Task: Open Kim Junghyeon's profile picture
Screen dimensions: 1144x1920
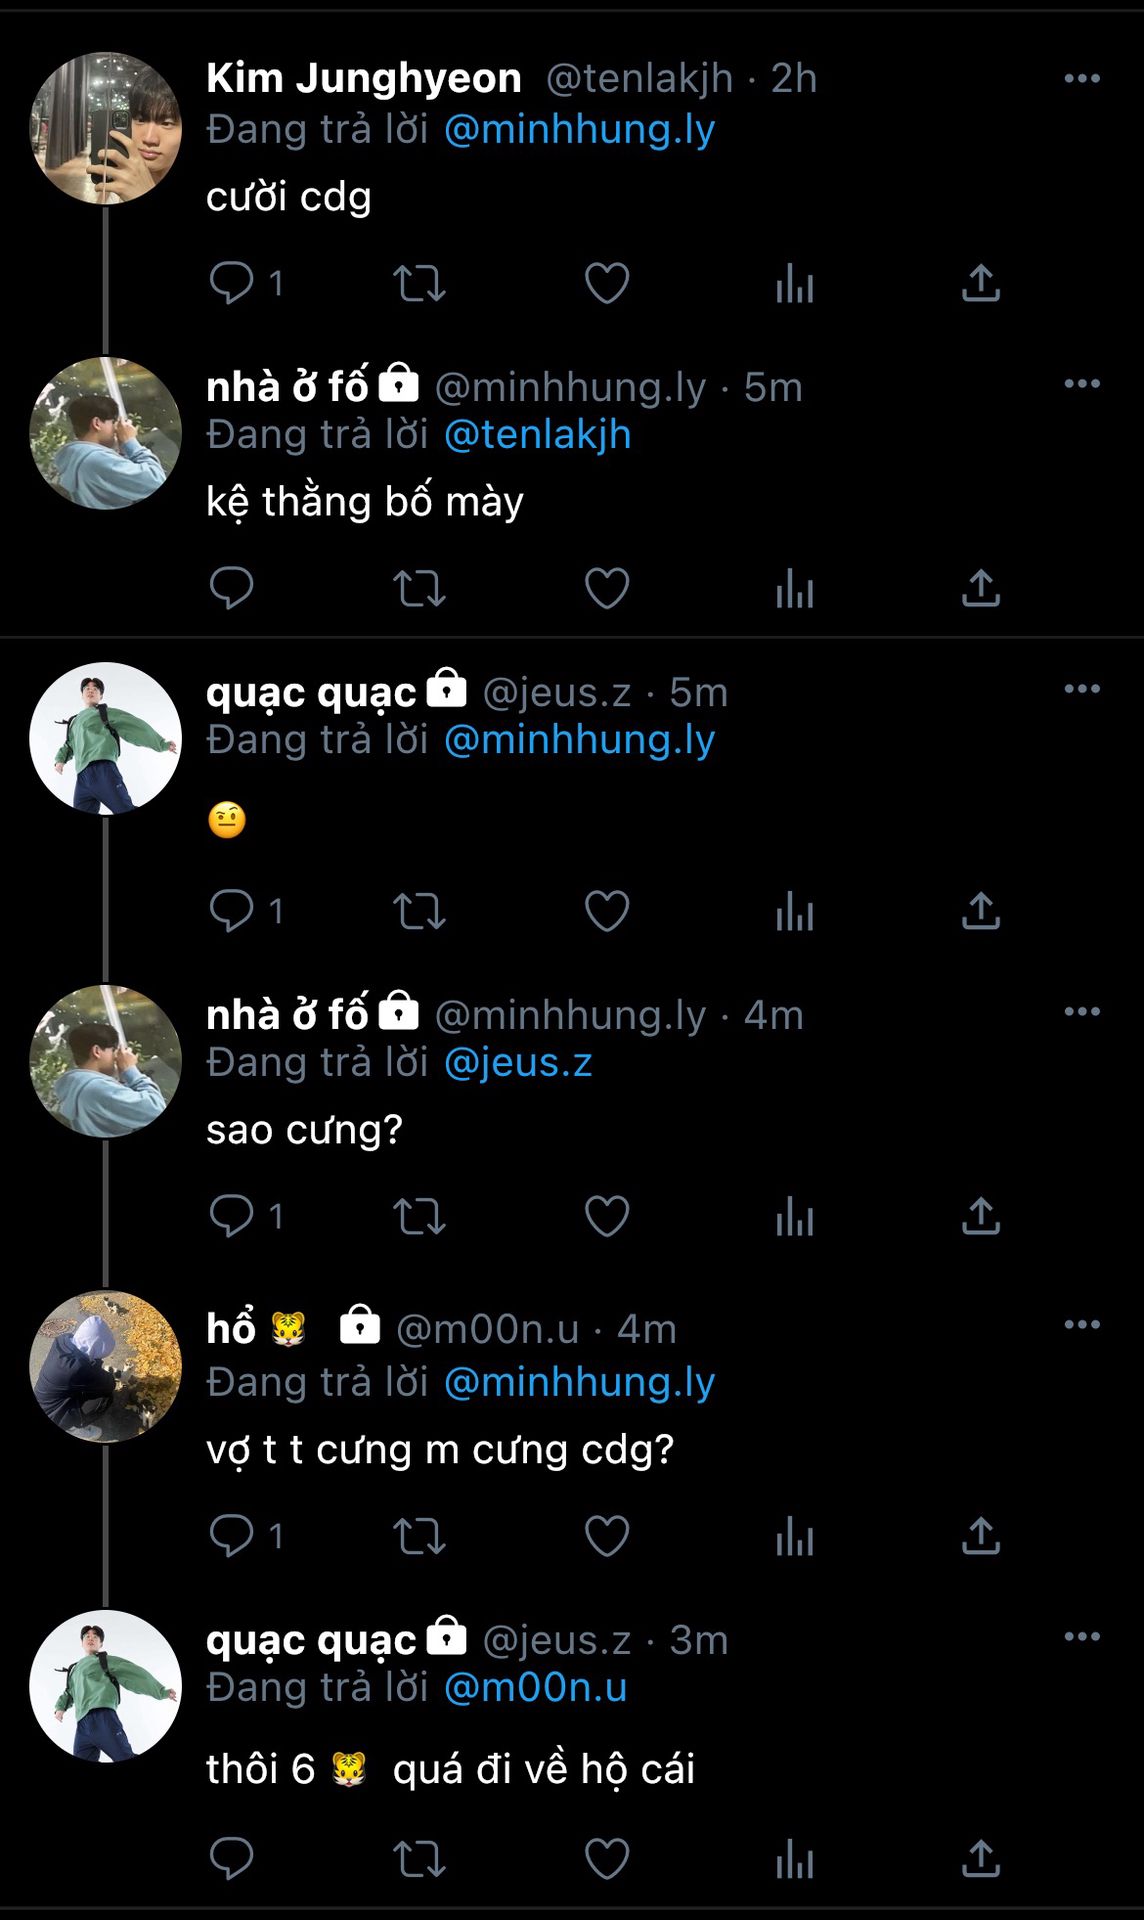Action: tap(106, 129)
